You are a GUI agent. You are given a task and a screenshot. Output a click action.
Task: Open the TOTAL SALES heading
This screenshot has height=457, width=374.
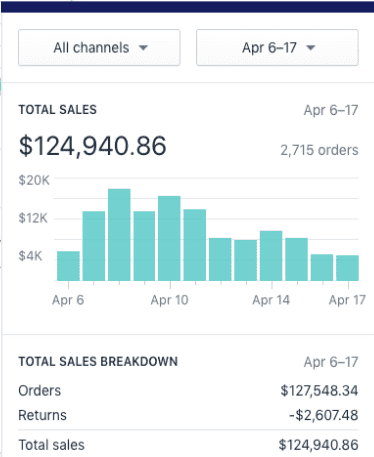tap(58, 110)
